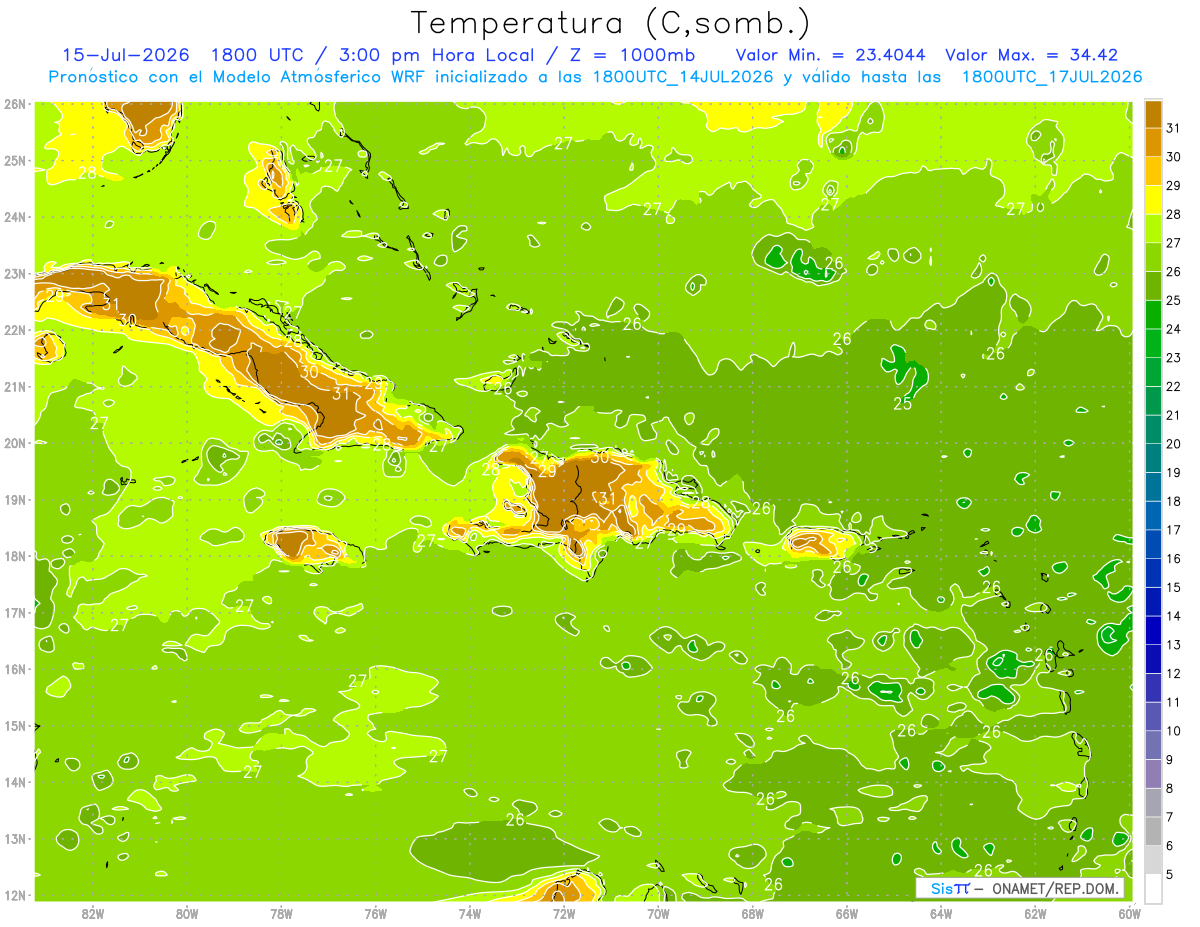Click the '25N' latitude axis label

tap(15, 160)
